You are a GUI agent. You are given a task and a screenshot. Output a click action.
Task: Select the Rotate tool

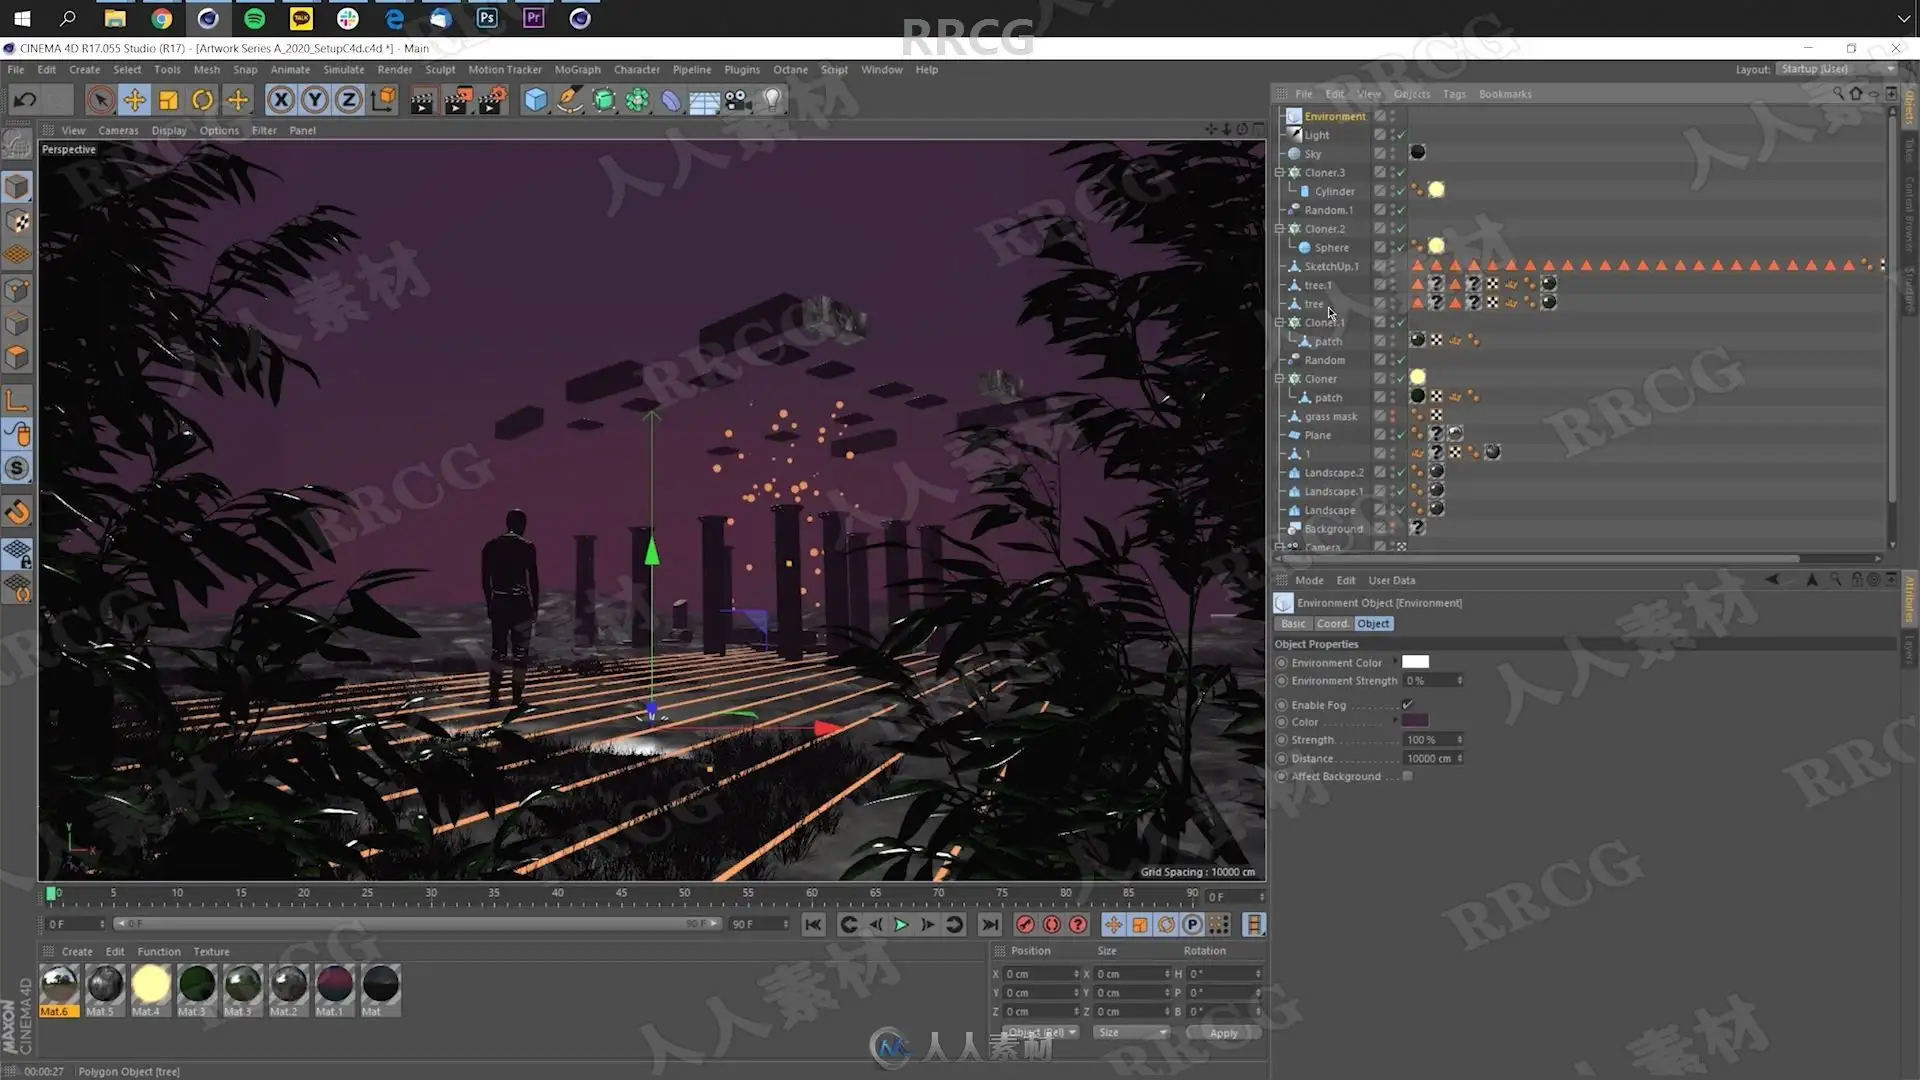click(x=203, y=100)
